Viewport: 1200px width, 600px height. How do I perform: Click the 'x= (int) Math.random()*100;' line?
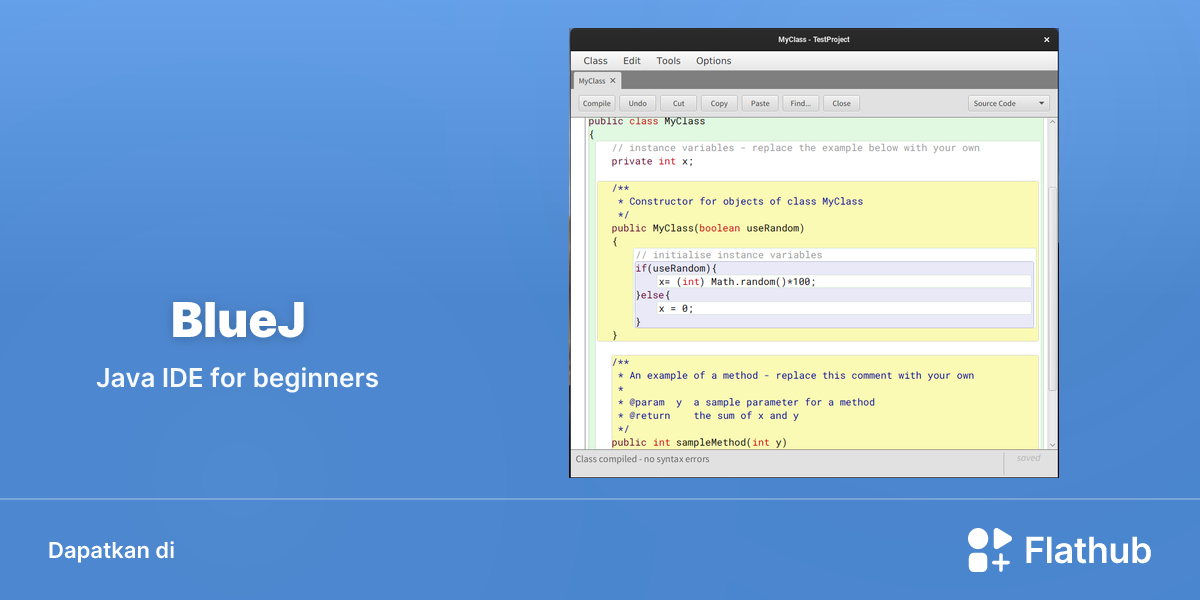737,282
